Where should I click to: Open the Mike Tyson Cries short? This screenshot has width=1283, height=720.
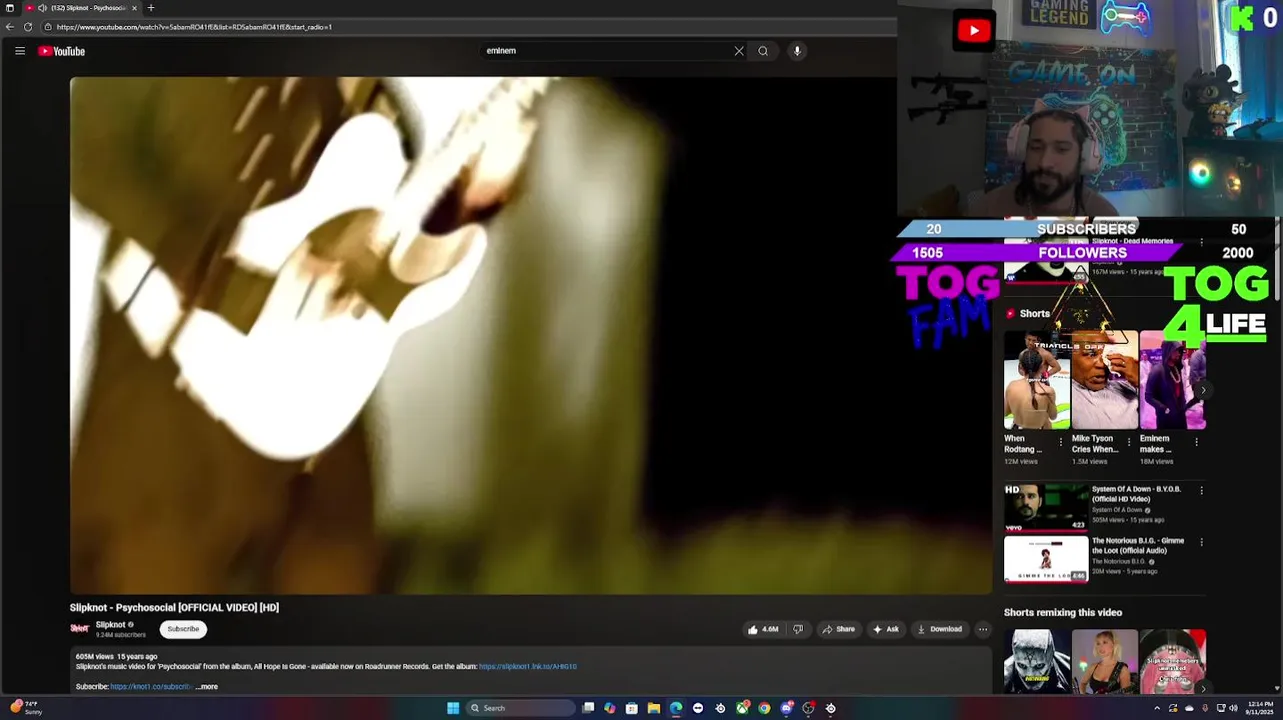1104,381
